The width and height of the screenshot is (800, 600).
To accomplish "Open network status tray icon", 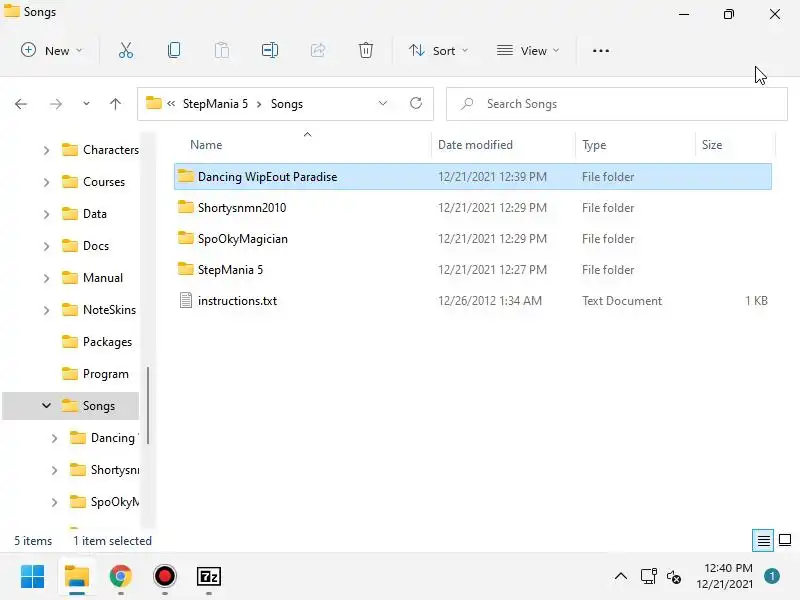I will pos(648,577).
